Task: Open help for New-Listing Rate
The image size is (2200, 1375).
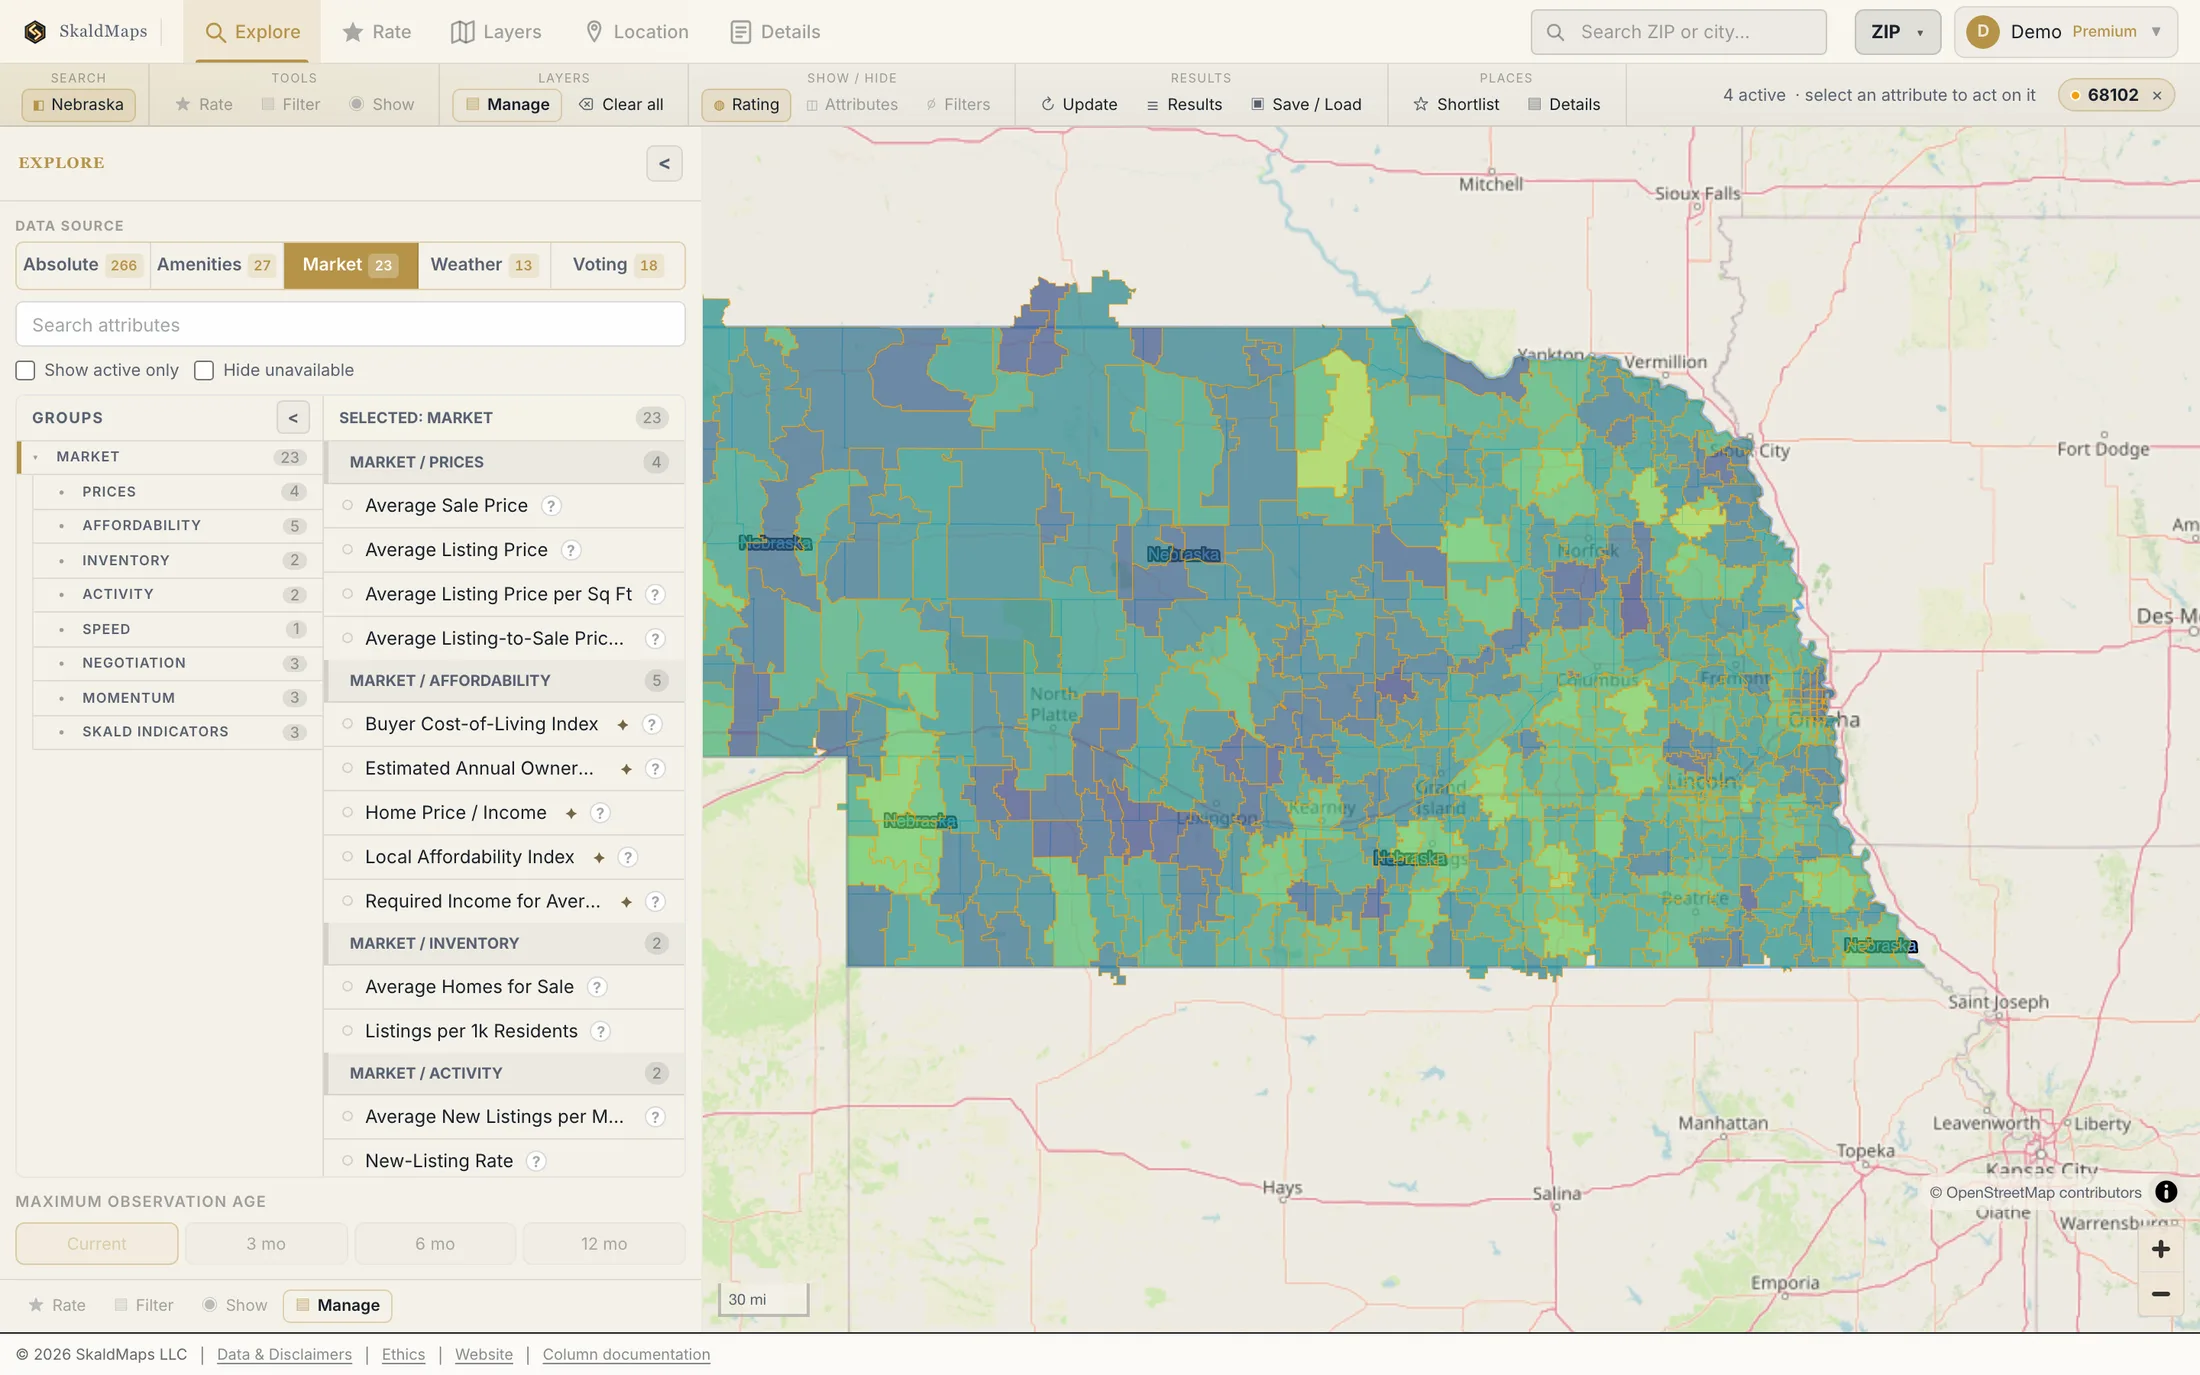Action: [536, 1161]
